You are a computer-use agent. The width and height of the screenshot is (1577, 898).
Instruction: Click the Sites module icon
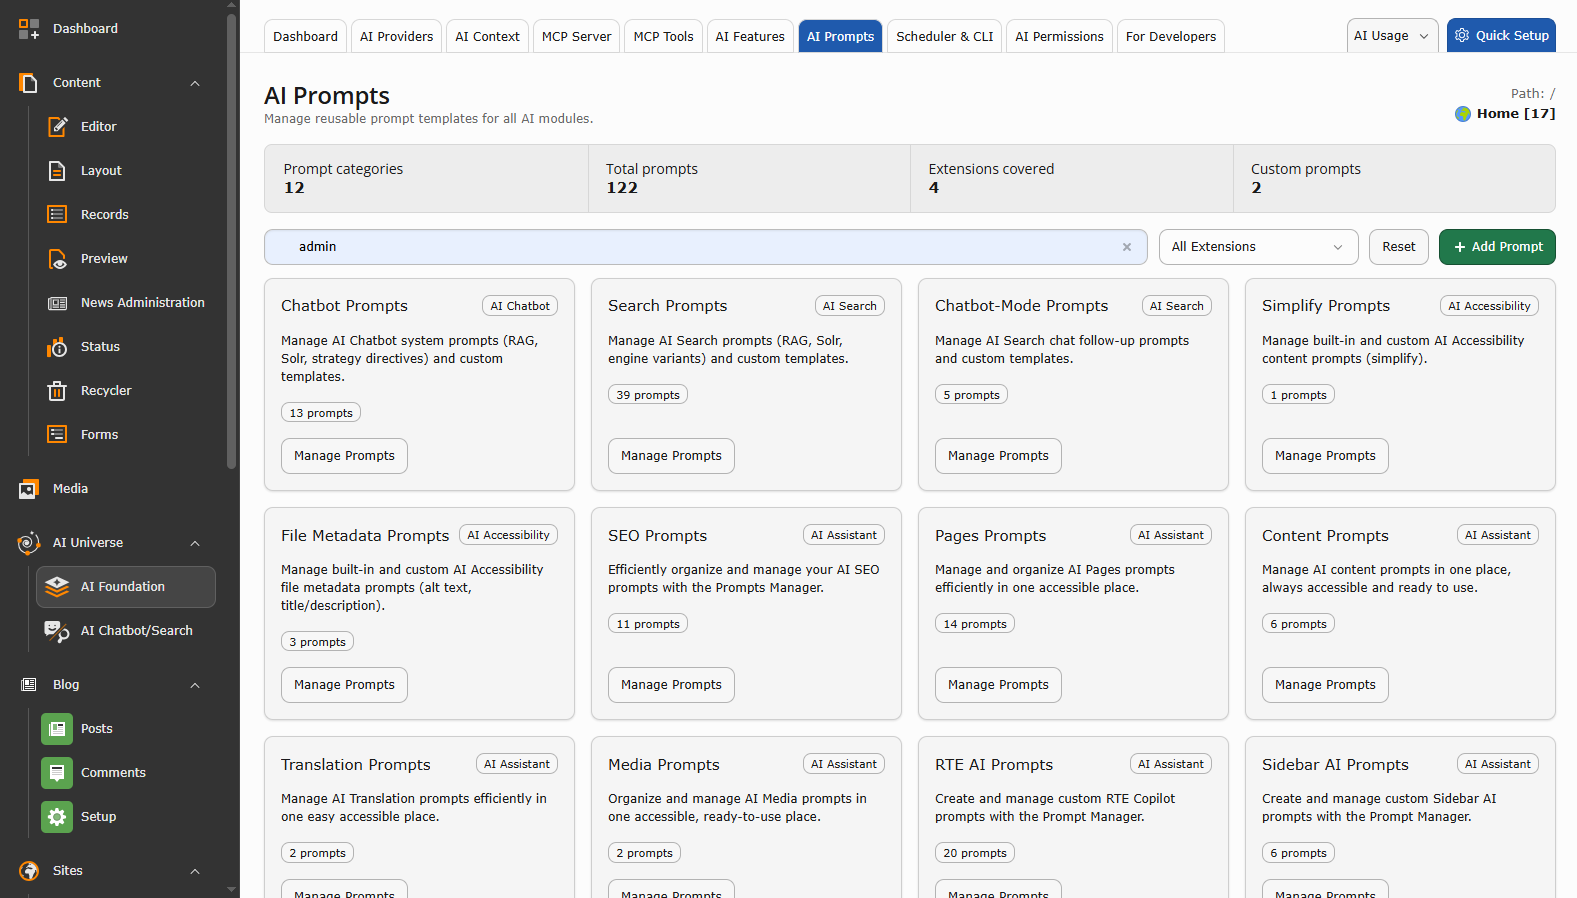(x=29, y=871)
